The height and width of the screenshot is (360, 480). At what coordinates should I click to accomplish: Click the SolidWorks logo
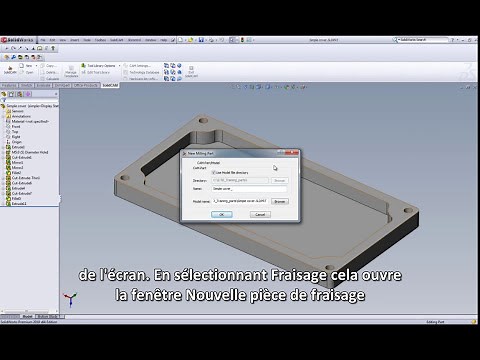click(17, 40)
